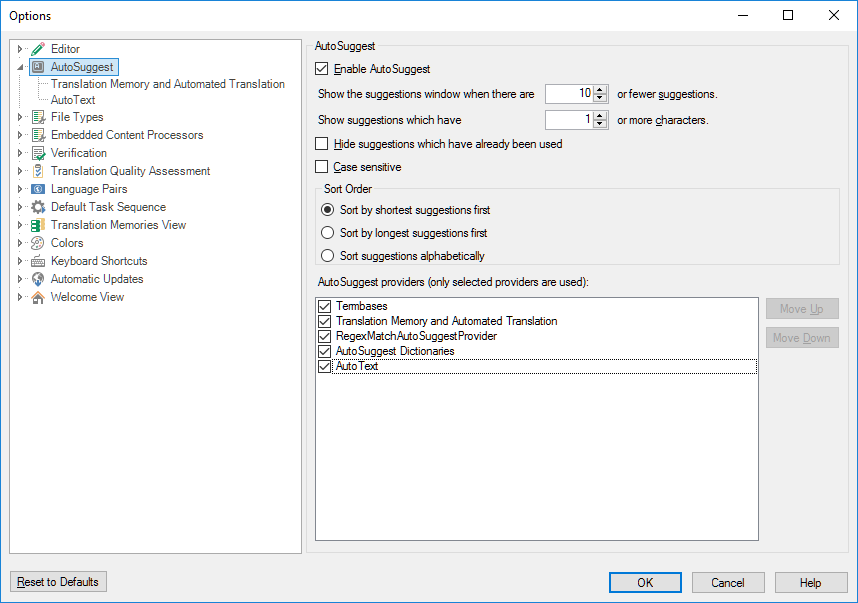The height and width of the screenshot is (603, 858).
Task: Collapse the AutoSuggest tree node
Action: (20, 67)
